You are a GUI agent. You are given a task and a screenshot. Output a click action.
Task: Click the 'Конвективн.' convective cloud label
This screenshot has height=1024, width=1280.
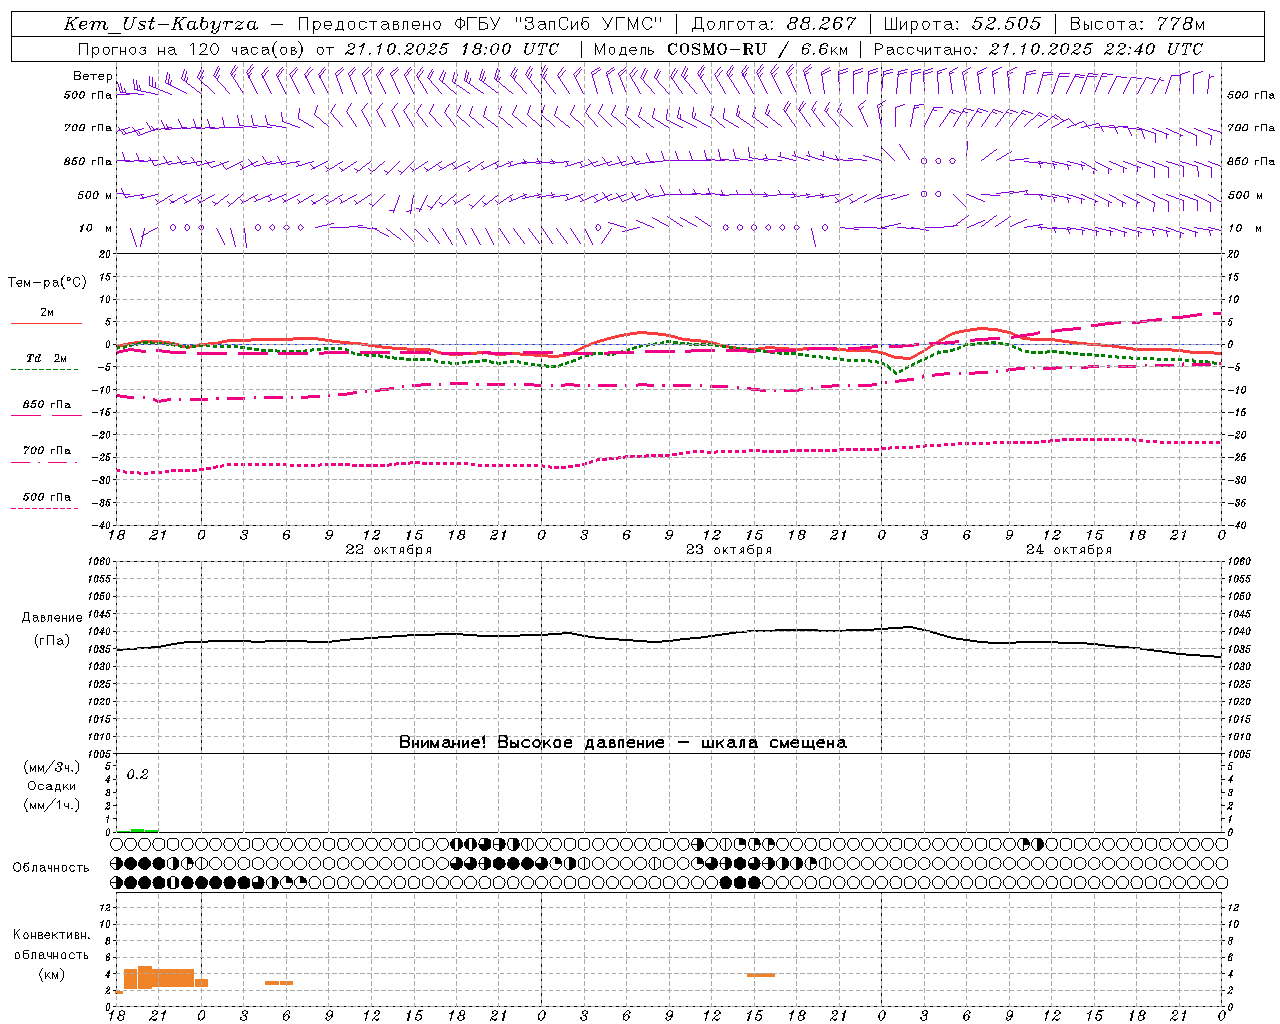(x=52, y=935)
